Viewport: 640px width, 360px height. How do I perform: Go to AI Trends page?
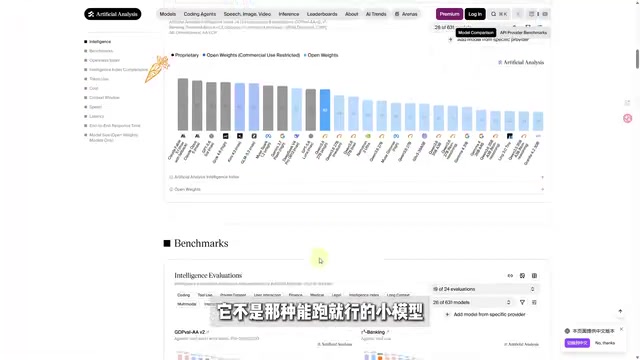(376, 14)
